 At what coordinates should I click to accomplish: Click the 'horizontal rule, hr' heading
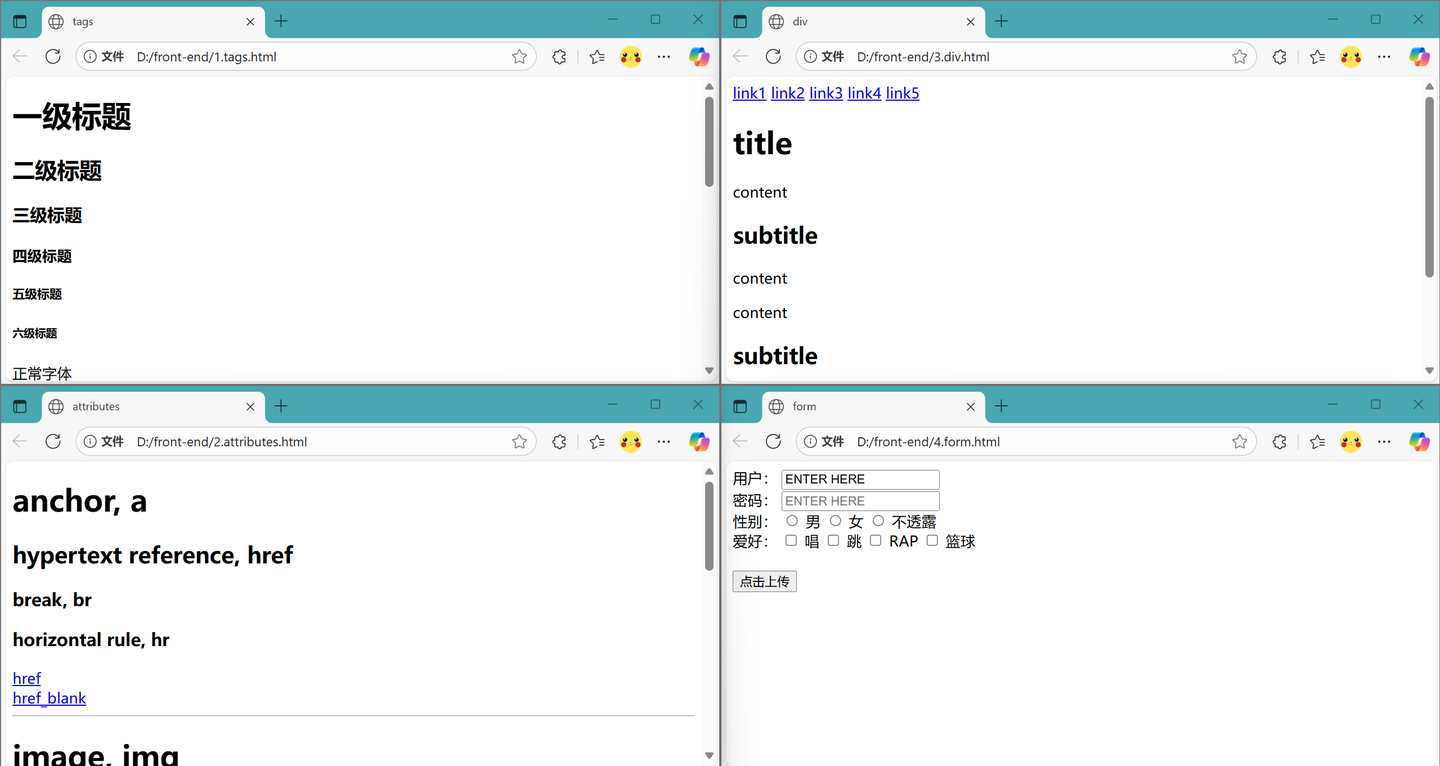coord(91,639)
